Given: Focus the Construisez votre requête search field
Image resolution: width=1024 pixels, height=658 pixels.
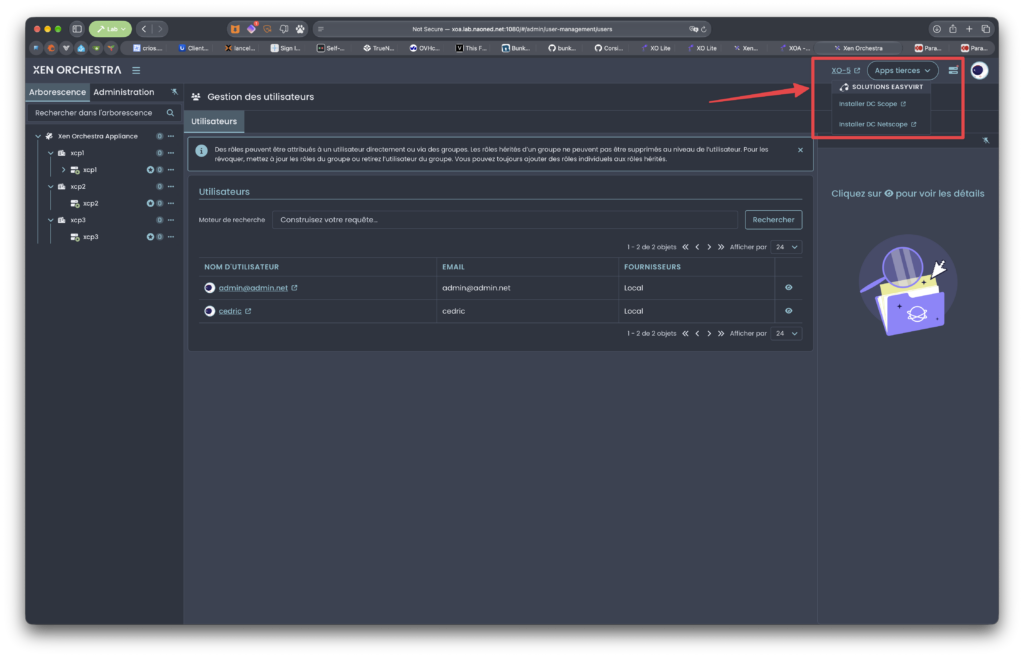Looking at the screenshot, I should [505, 220].
